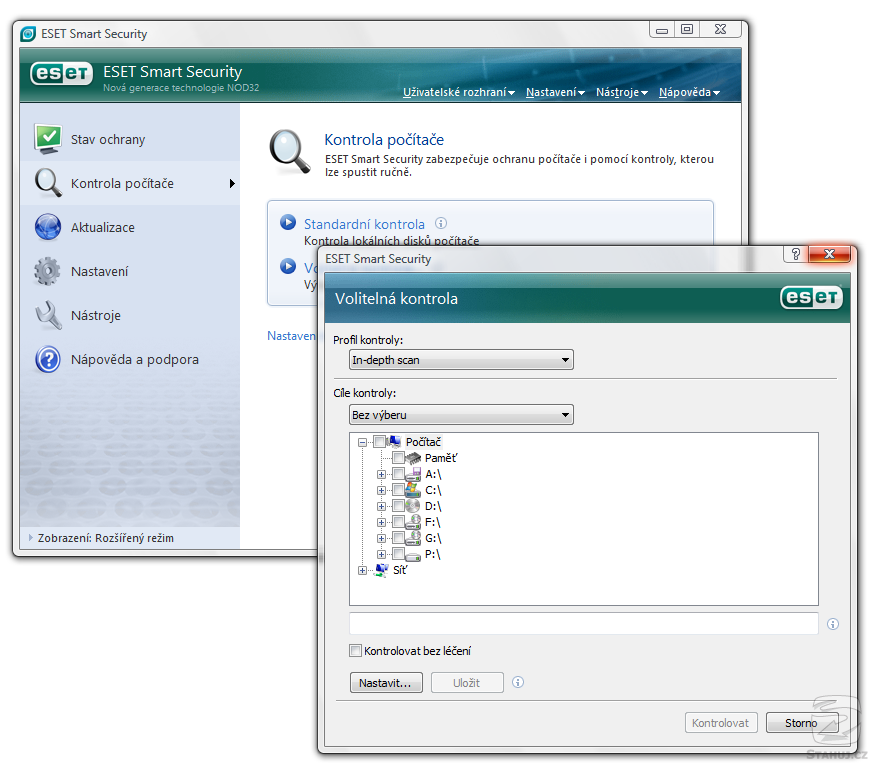This screenshot has height=768, width=875.
Task: Collapse the Počítač tree node
Action: pyautogui.click(x=363, y=442)
